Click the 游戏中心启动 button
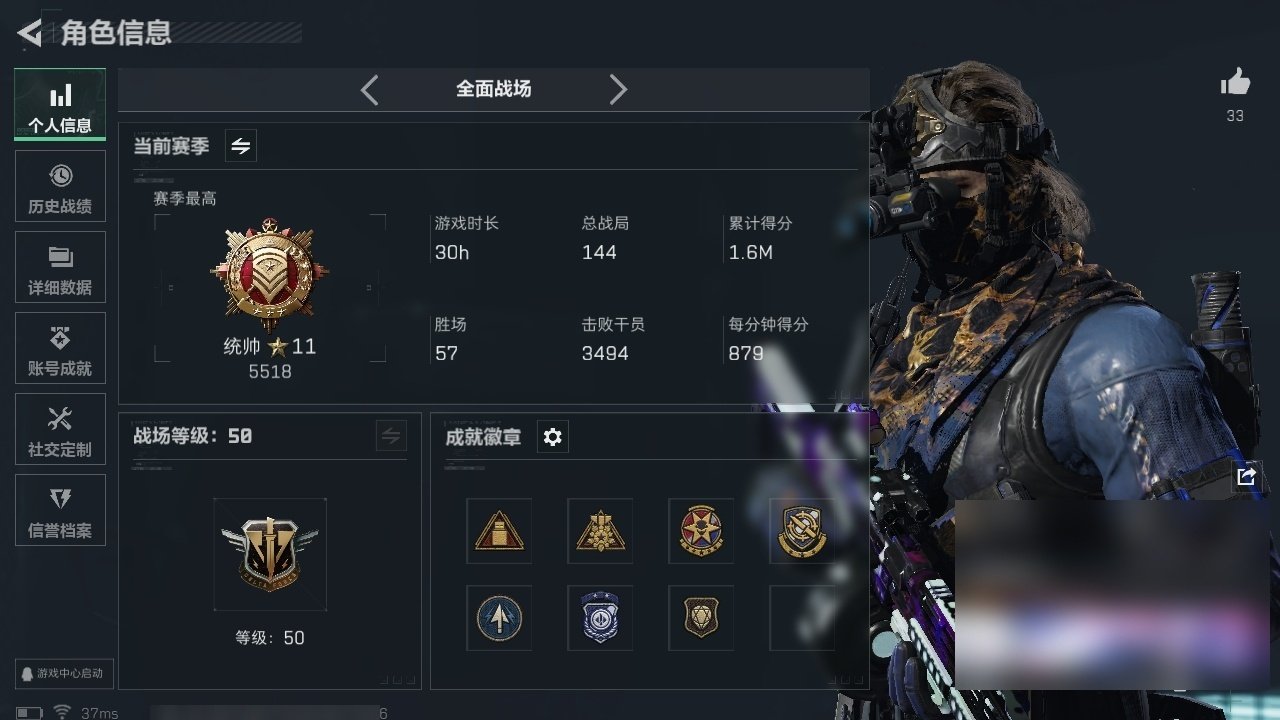 [64, 673]
